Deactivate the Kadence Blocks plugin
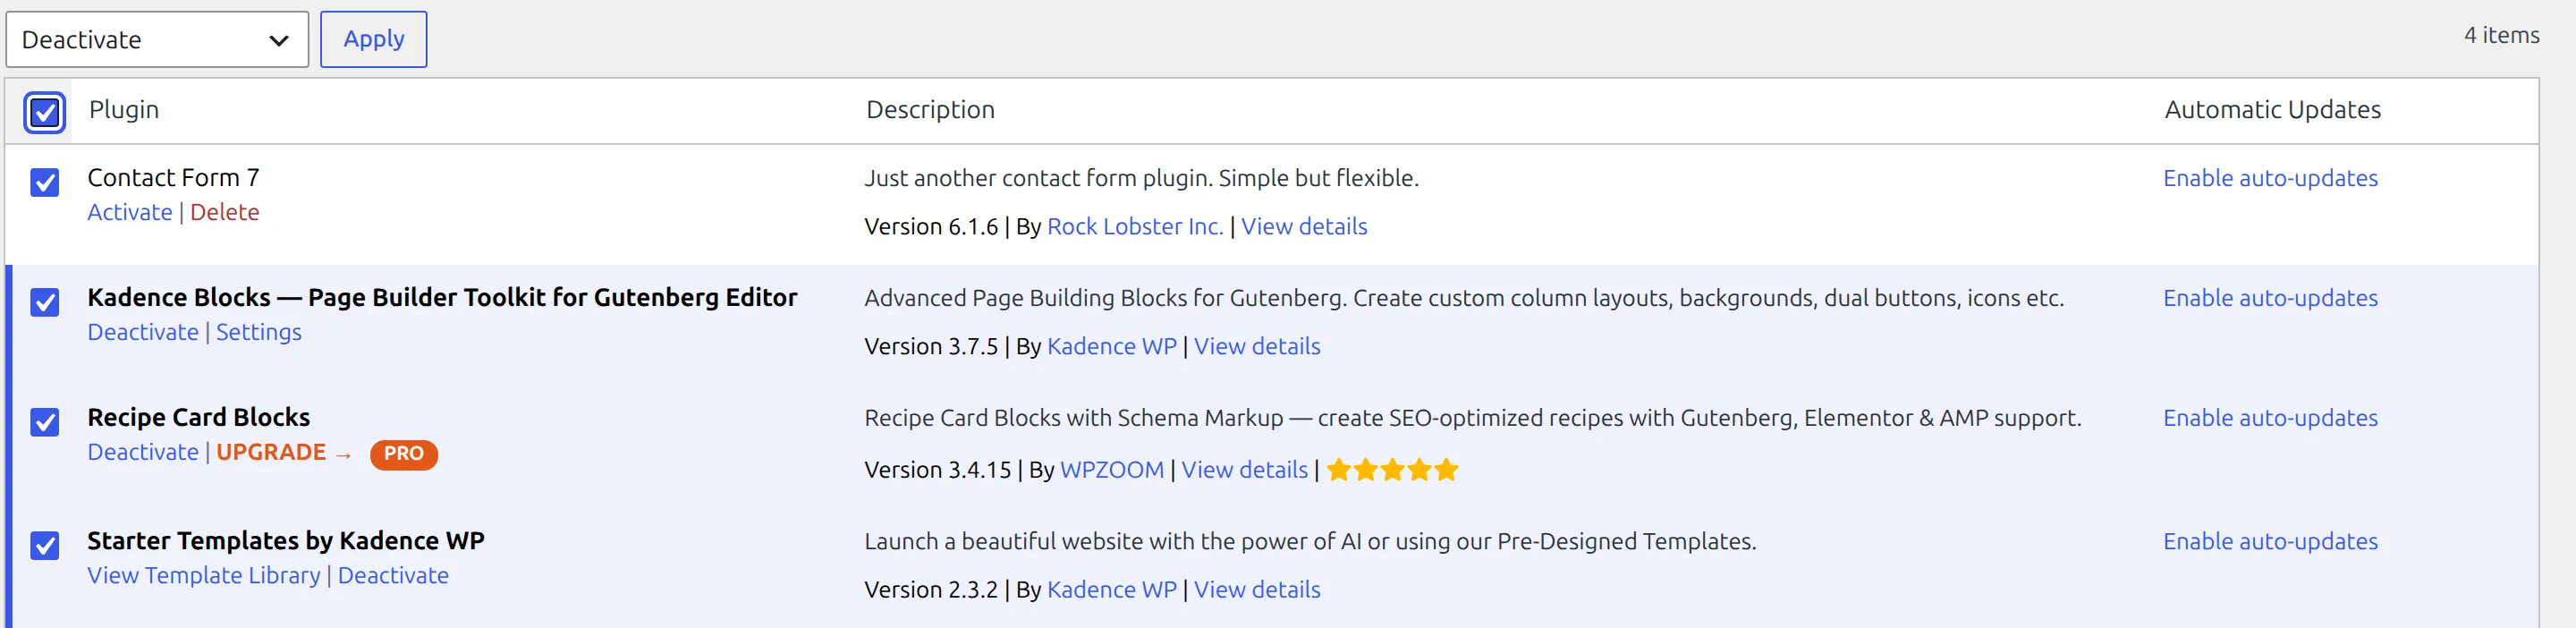This screenshot has width=2576, height=628. coord(143,332)
